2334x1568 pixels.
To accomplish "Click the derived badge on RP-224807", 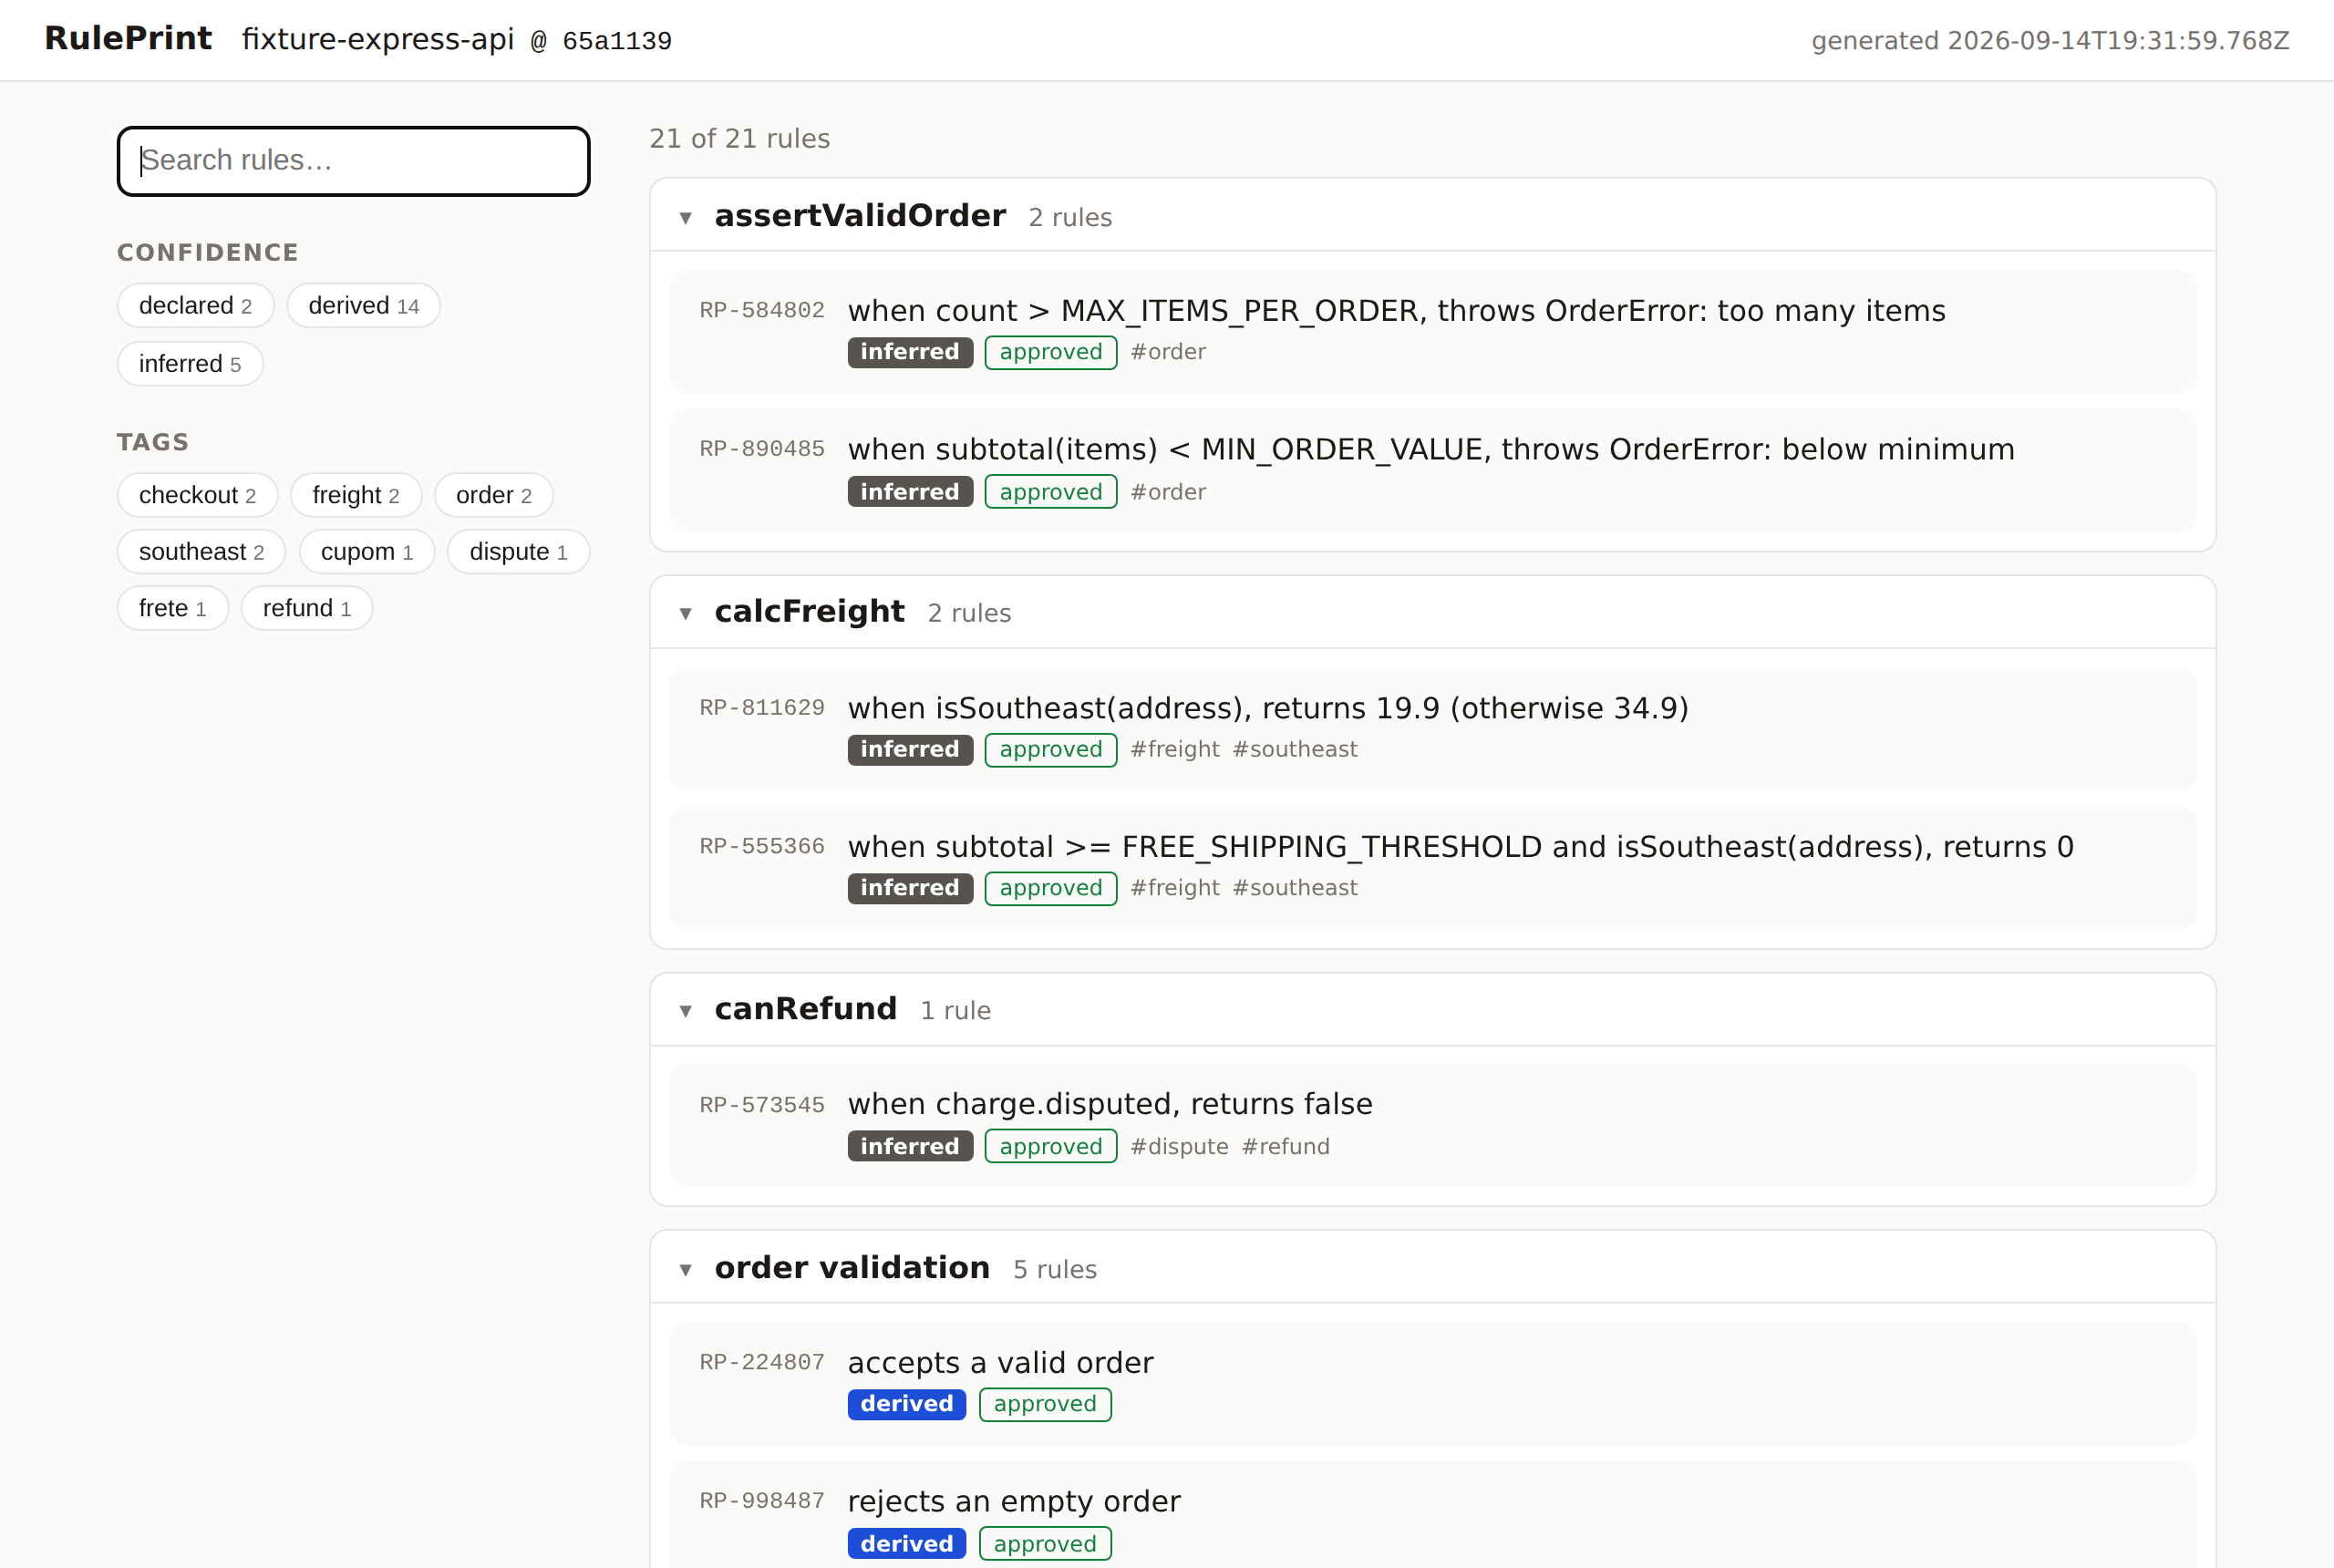I will pos(907,1404).
